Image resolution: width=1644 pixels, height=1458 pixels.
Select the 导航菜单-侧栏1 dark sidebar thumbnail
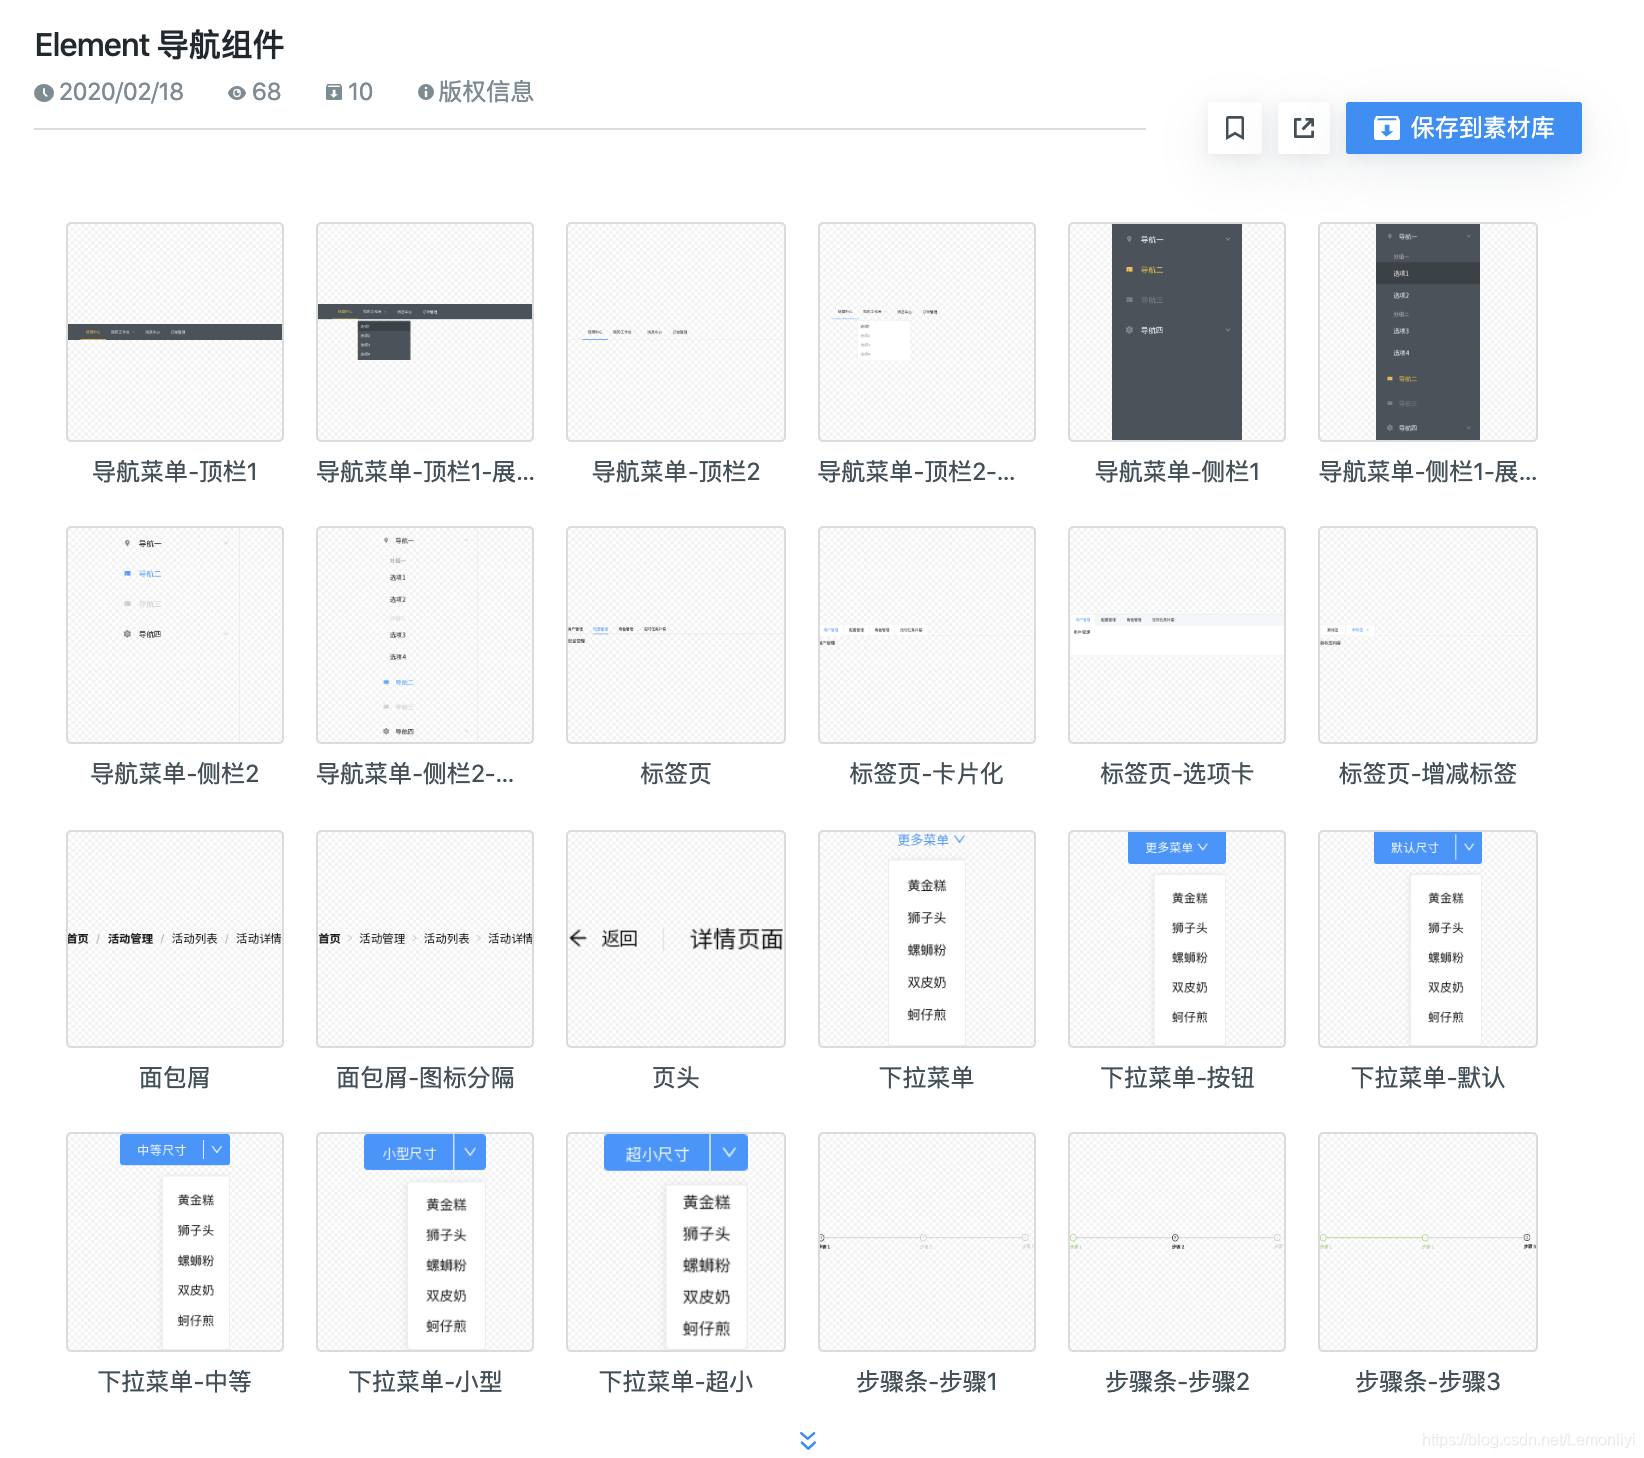tap(1177, 332)
